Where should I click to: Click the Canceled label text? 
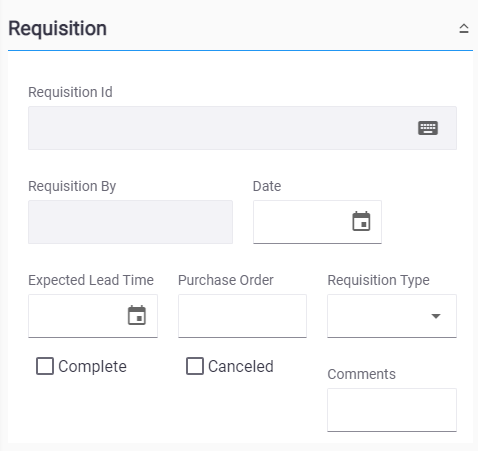(241, 366)
